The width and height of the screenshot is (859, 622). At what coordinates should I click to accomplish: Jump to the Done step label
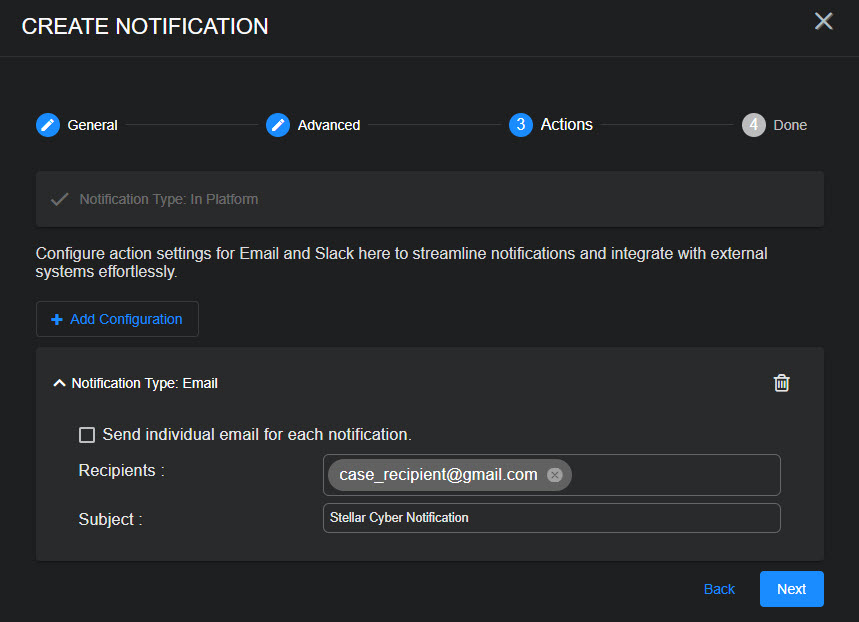tap(789, 125)
